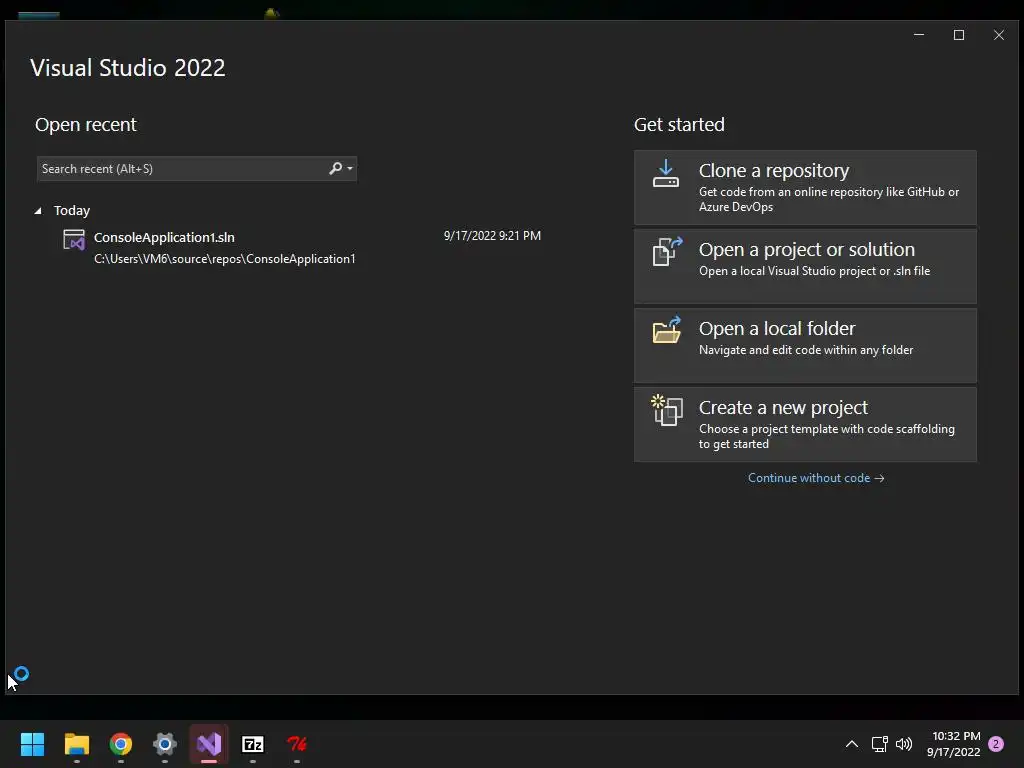Click the Create a new project icon

[x=667, y=409]
